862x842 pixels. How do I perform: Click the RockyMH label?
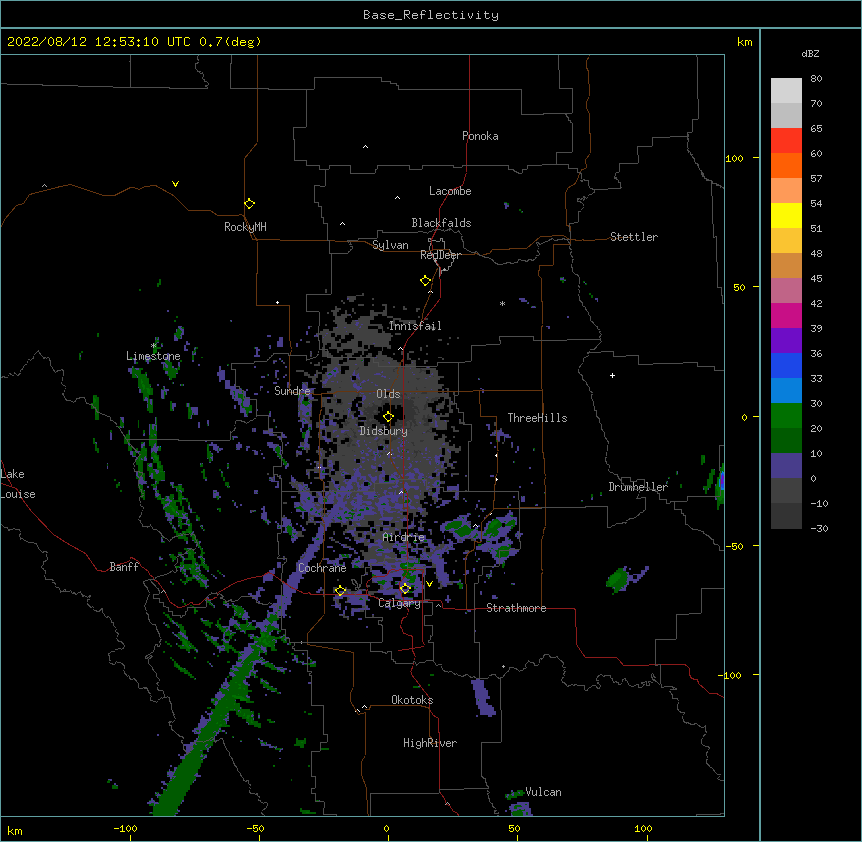click(x=245, y=227)
